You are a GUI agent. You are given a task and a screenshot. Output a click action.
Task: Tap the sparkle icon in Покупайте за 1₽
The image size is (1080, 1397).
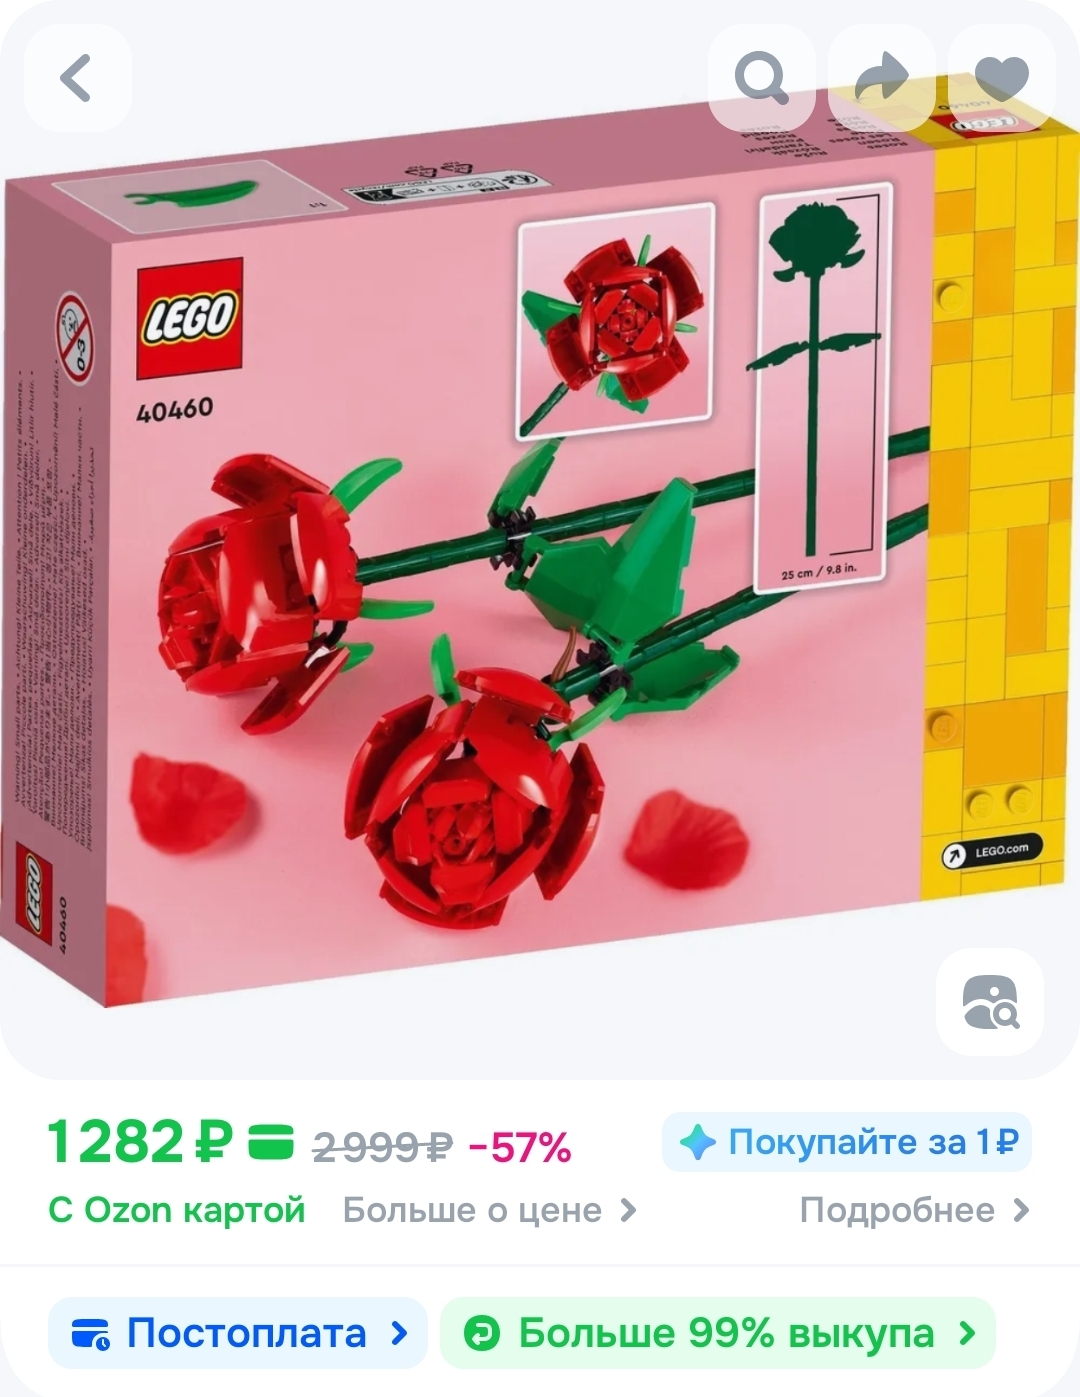click(x=698, y=1142)
